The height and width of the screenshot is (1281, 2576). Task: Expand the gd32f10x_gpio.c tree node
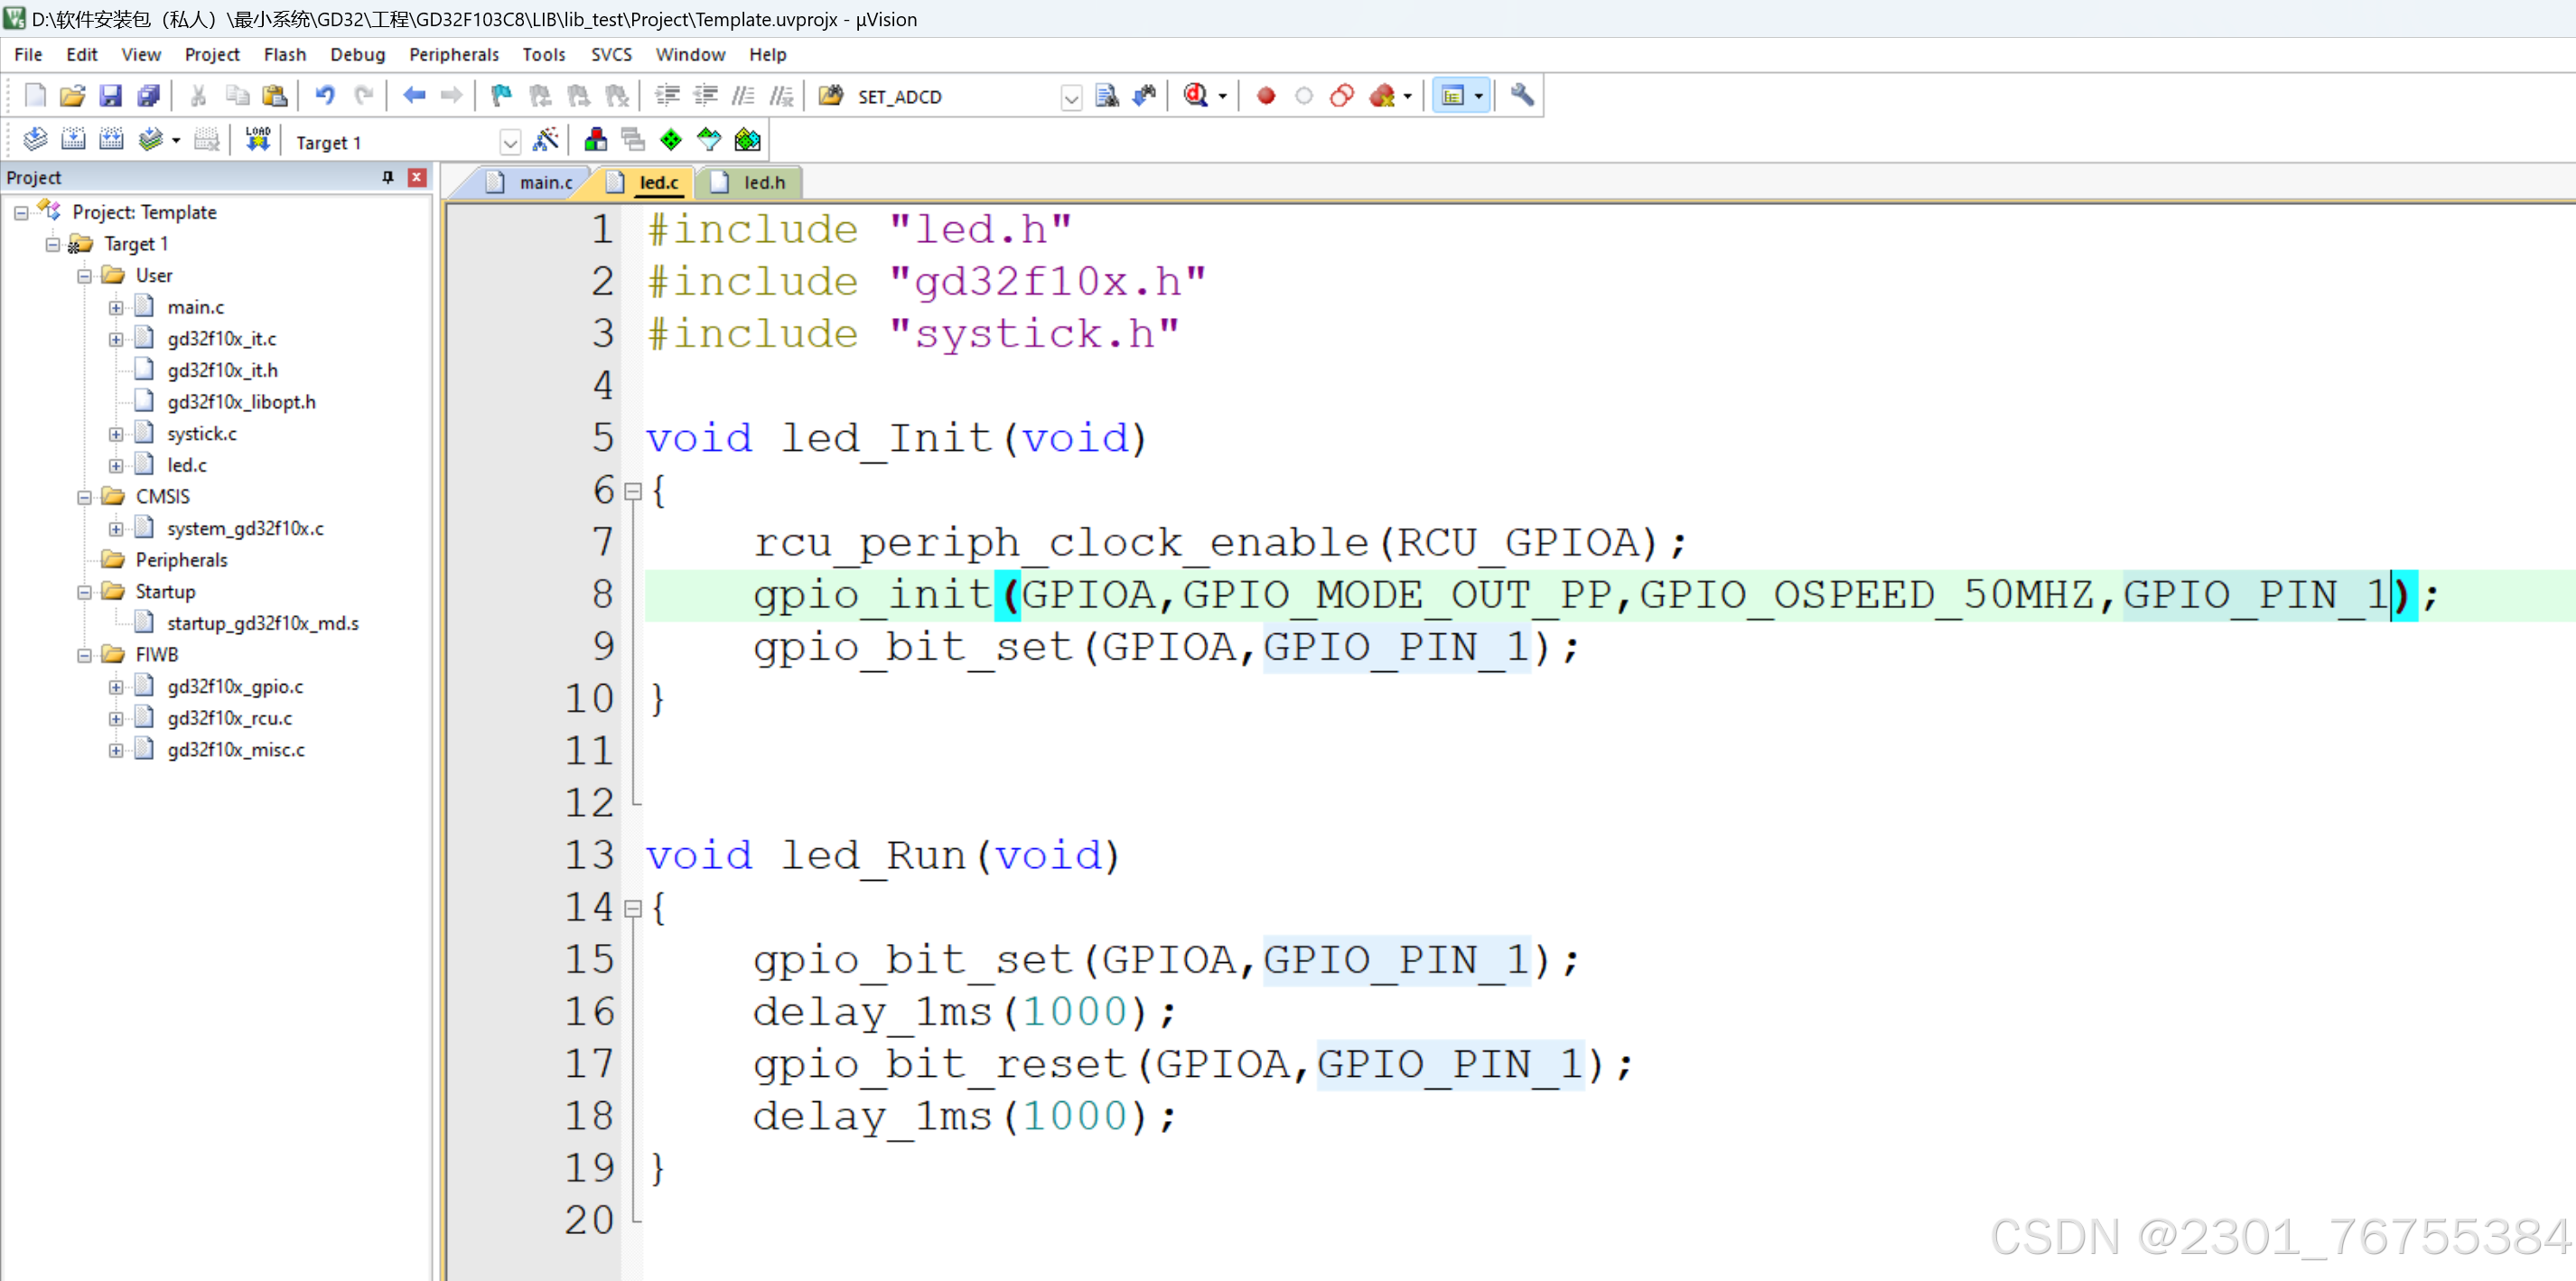point(116,686)
